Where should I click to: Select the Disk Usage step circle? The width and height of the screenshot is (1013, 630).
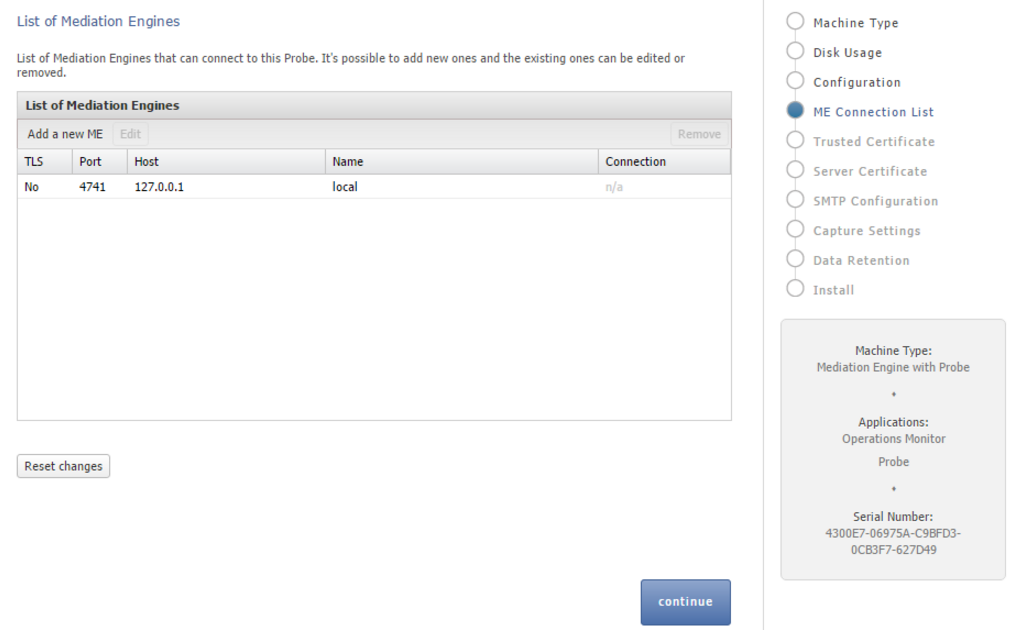pos(795,51)
